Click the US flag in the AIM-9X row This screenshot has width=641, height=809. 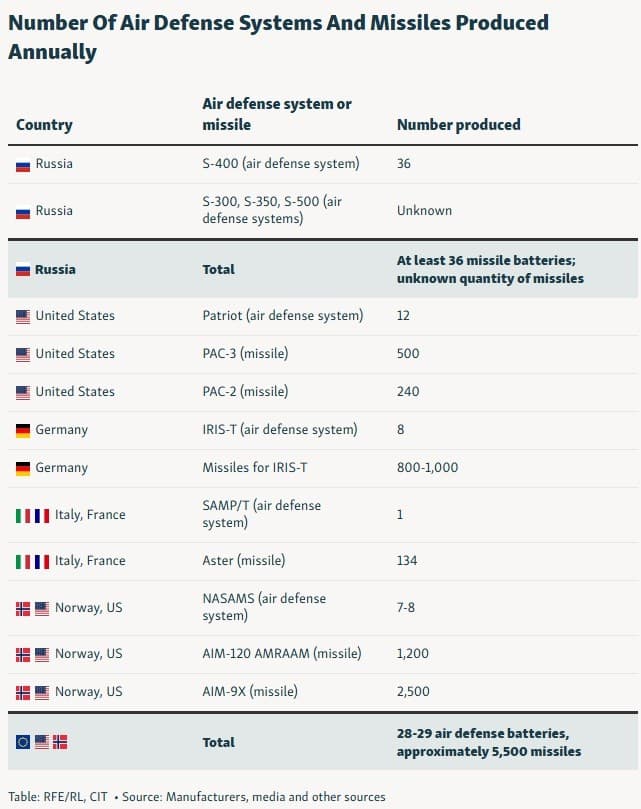coord(42,692)
